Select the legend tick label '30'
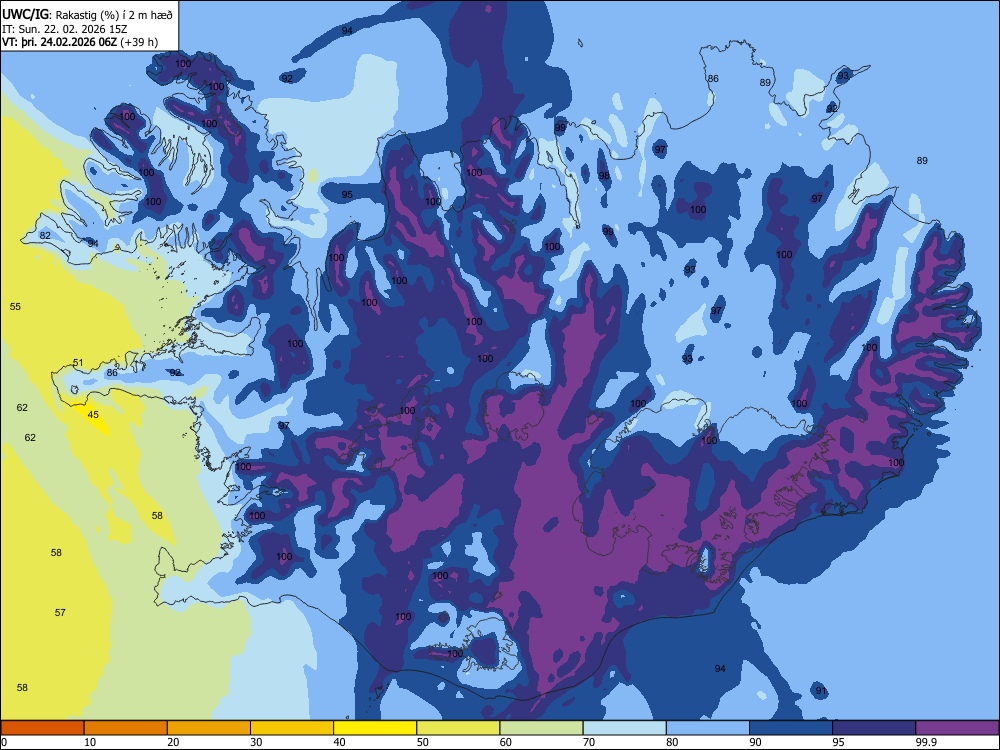 click(256, 742)
